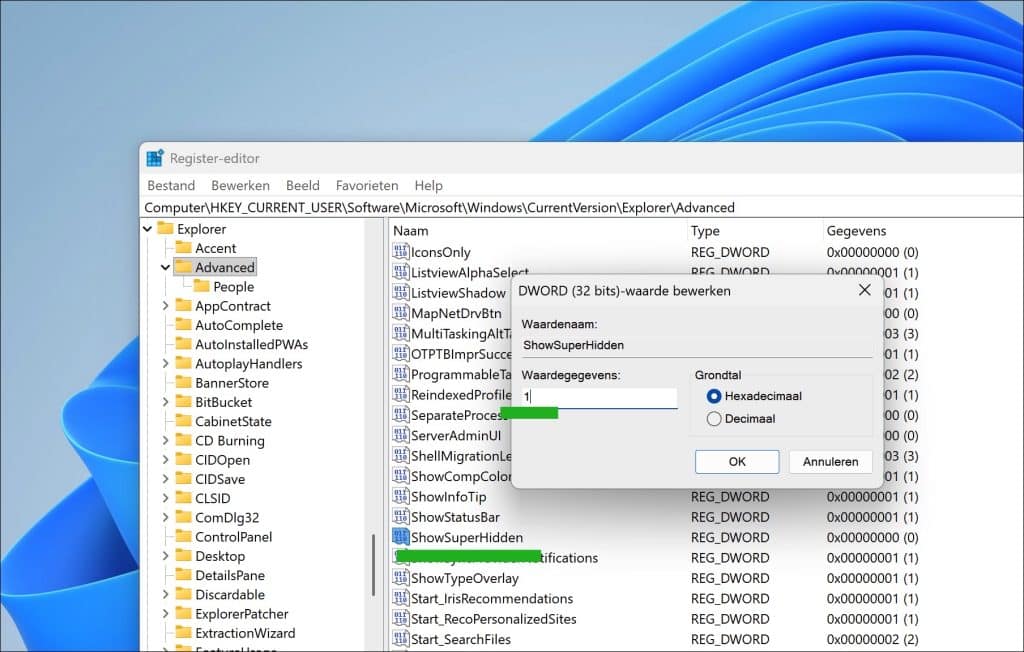The height and width of the screenshot is (652, 1024).
Task: Select the CIDSave key in tree
Action: click(219, 479)
